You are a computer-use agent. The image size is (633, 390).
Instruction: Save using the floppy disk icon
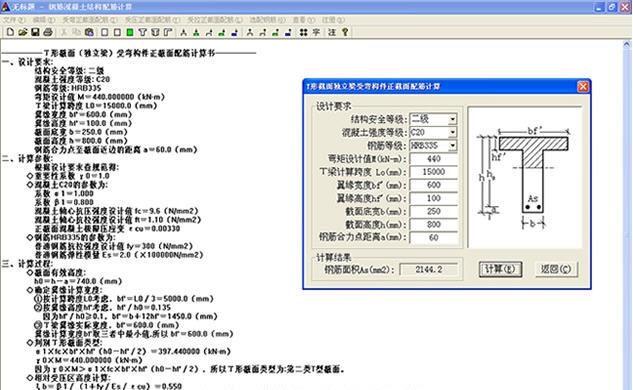(35, 32)
